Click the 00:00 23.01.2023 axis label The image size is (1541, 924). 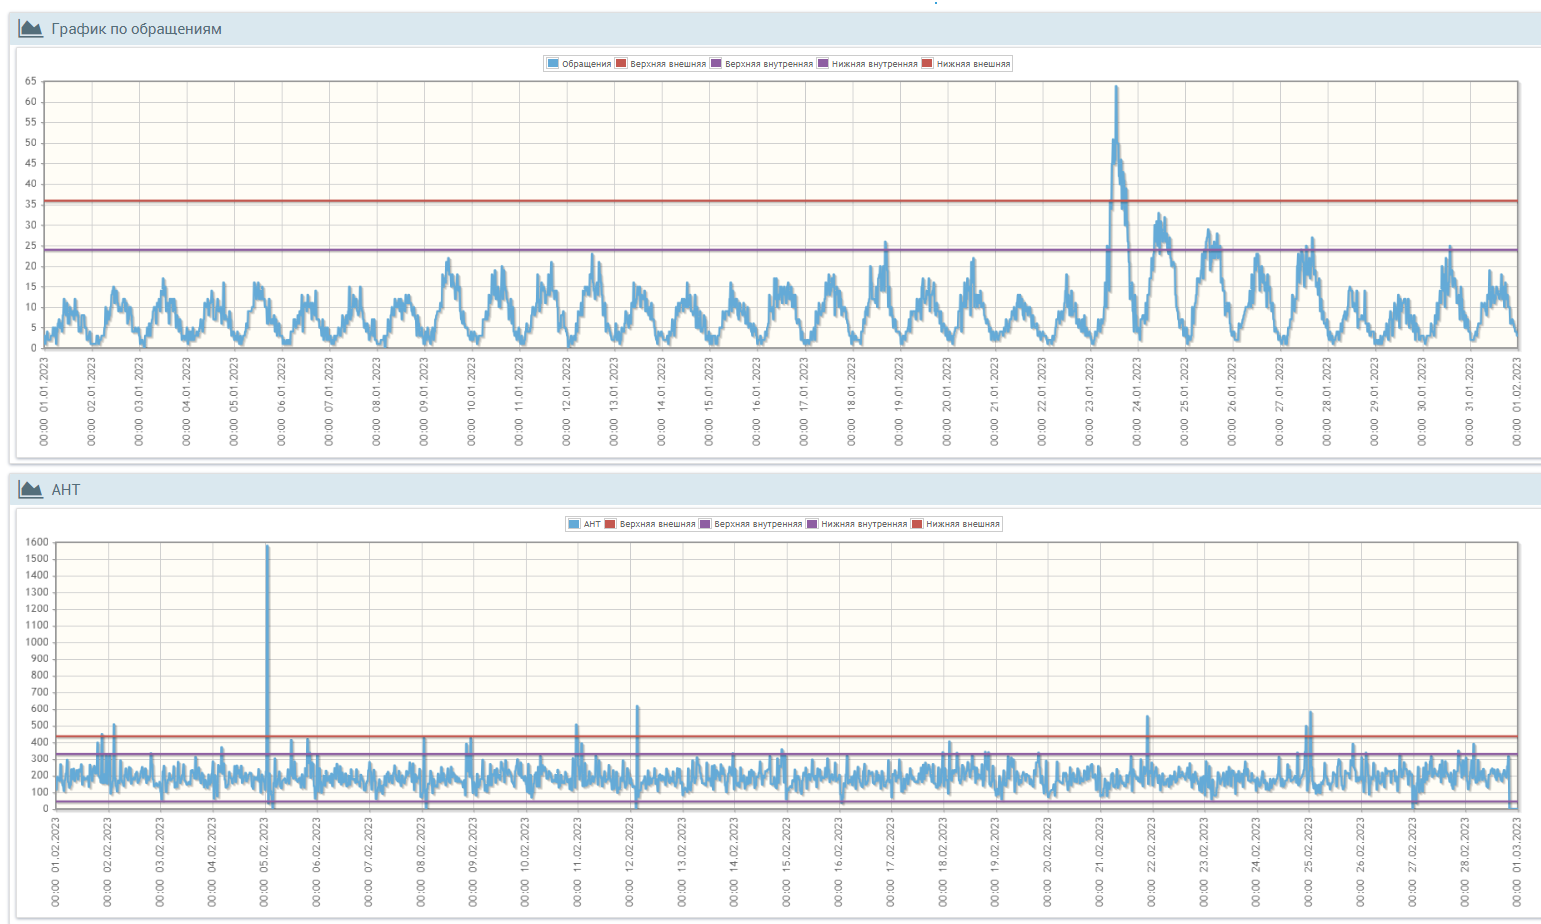coord(1090,401)
